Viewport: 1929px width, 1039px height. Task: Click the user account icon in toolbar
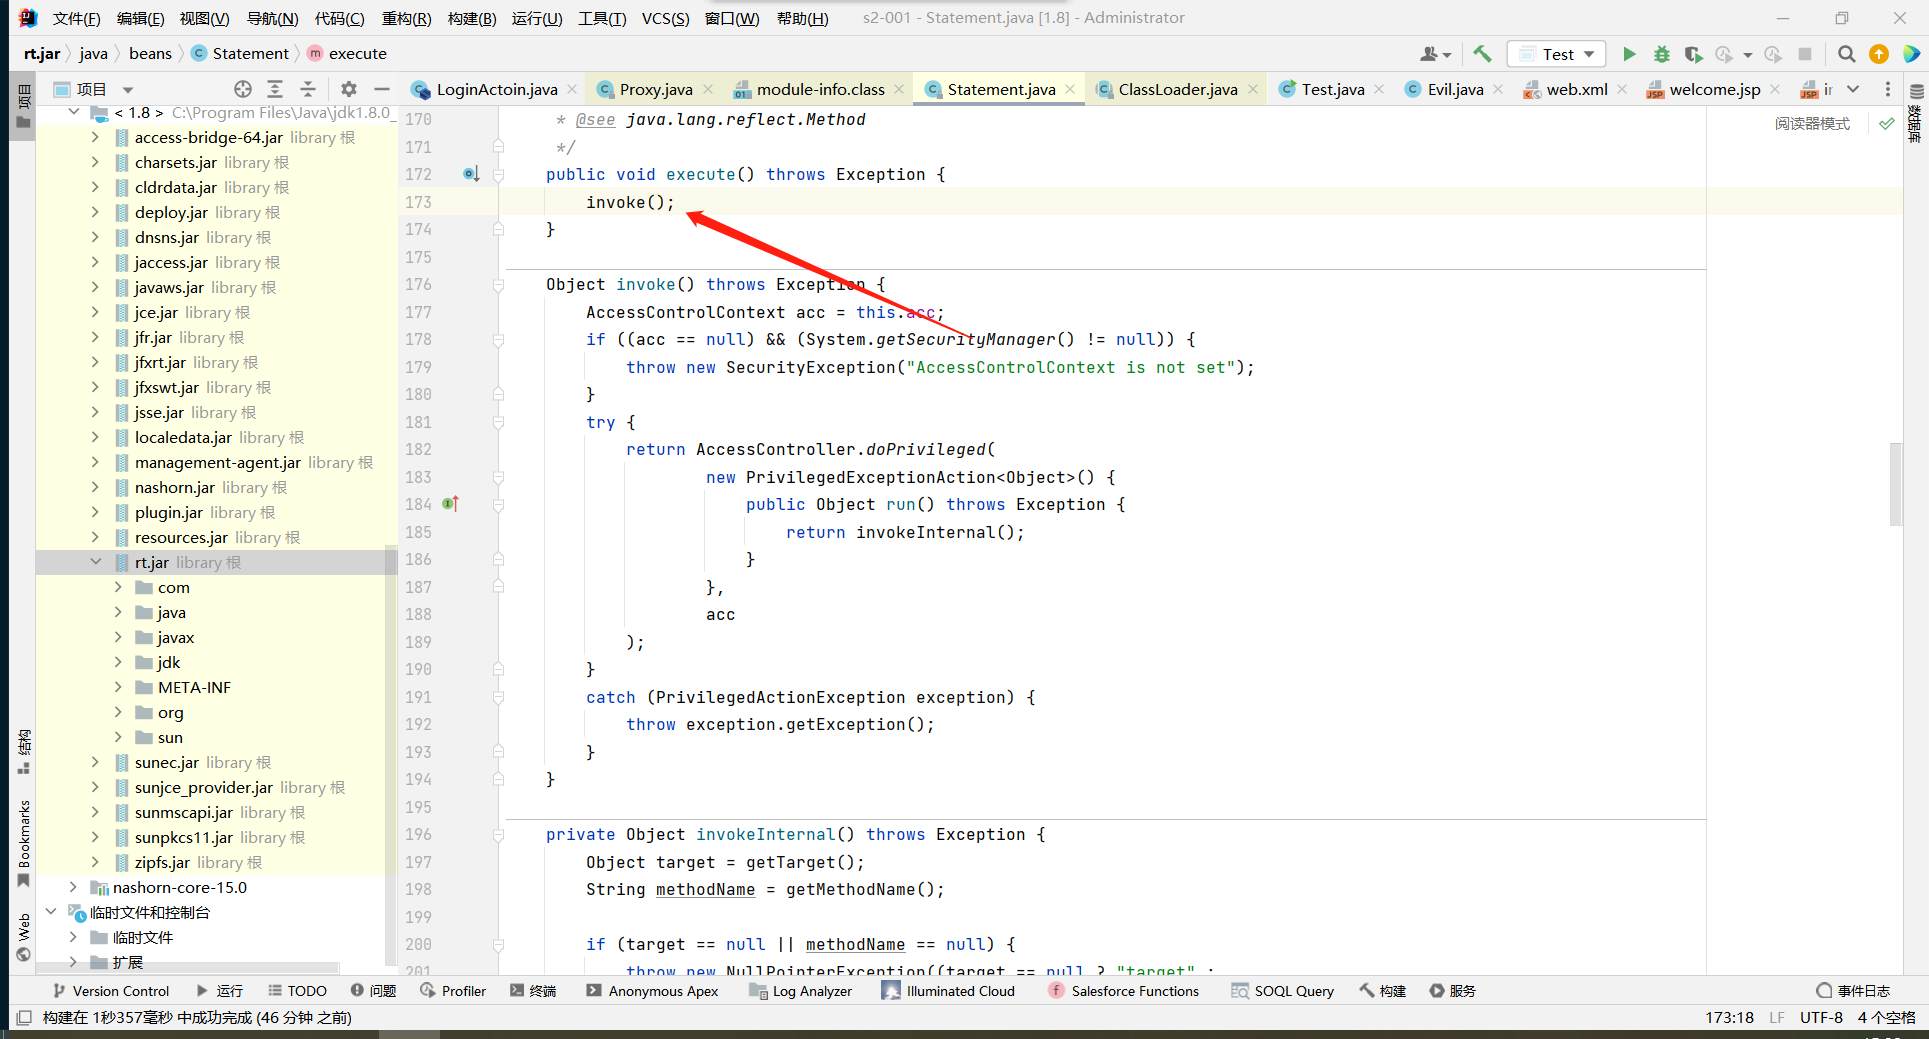pos(1435,54)
